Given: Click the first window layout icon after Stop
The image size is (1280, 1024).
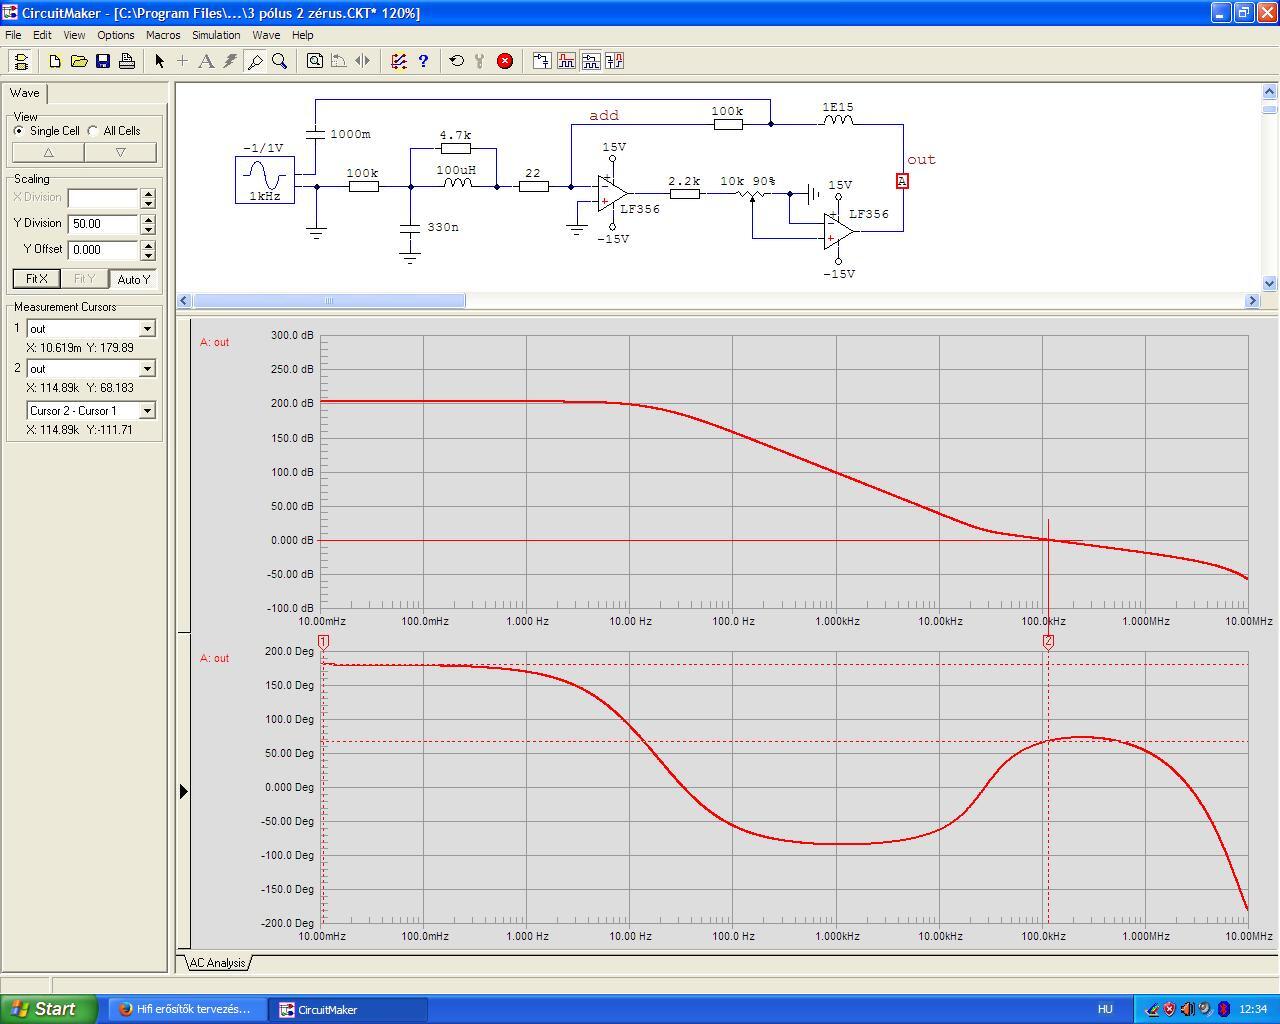Looking at the screenshot, I should tap(542, 61).
